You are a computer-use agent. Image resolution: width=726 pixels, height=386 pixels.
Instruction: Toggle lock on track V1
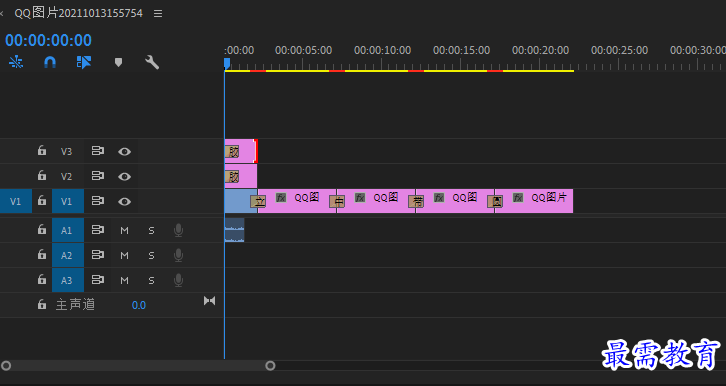[42, 200]
